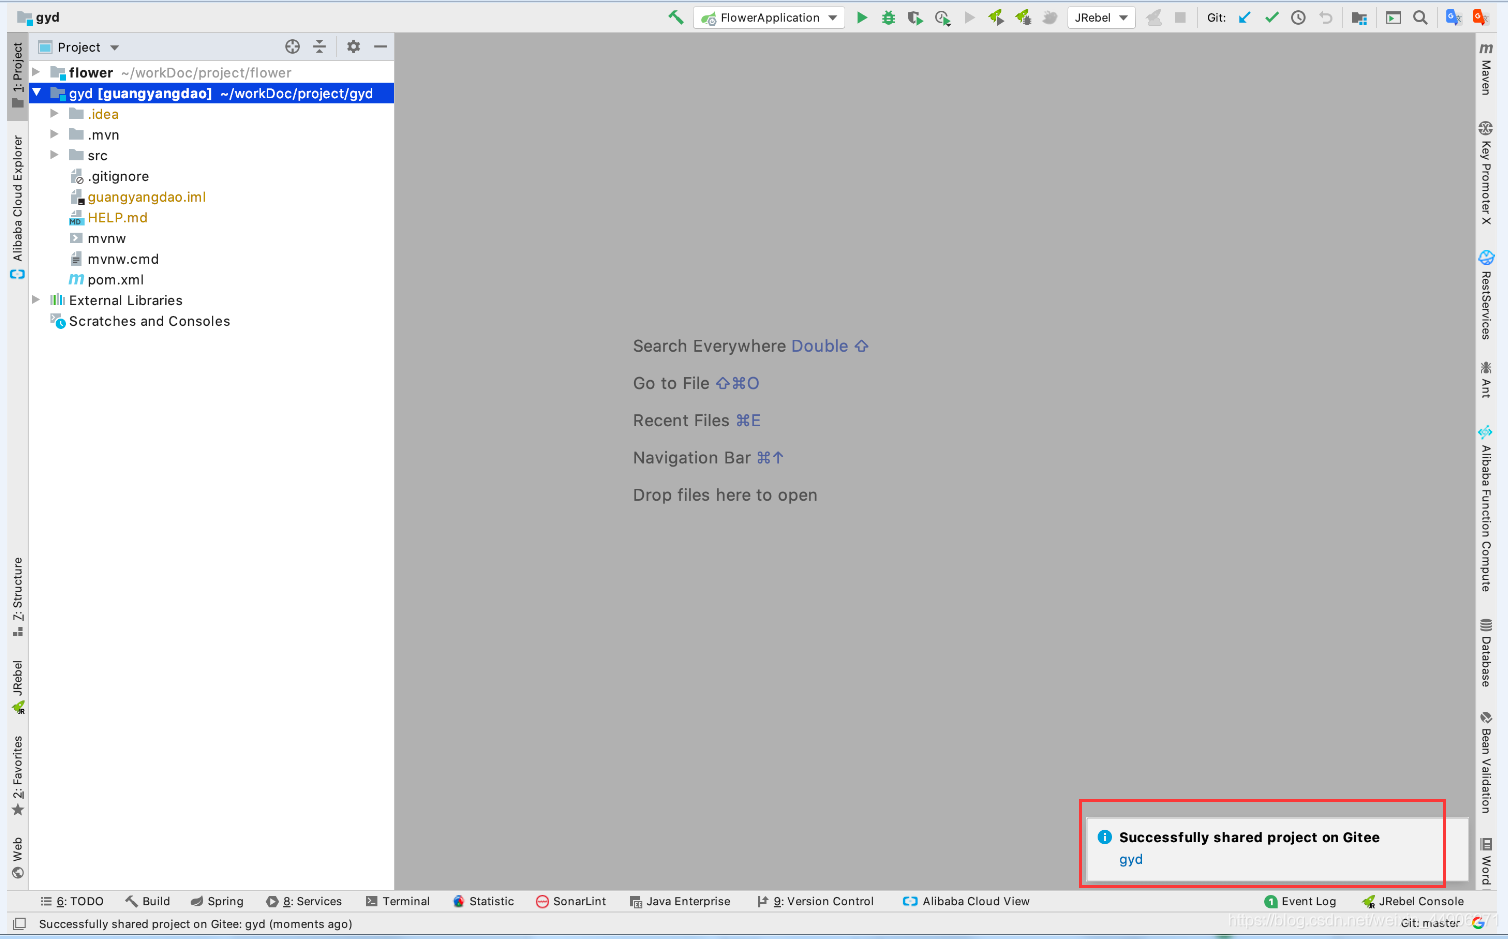
Task: Collapse all in Project panel
Action: (x=319, y=46)
